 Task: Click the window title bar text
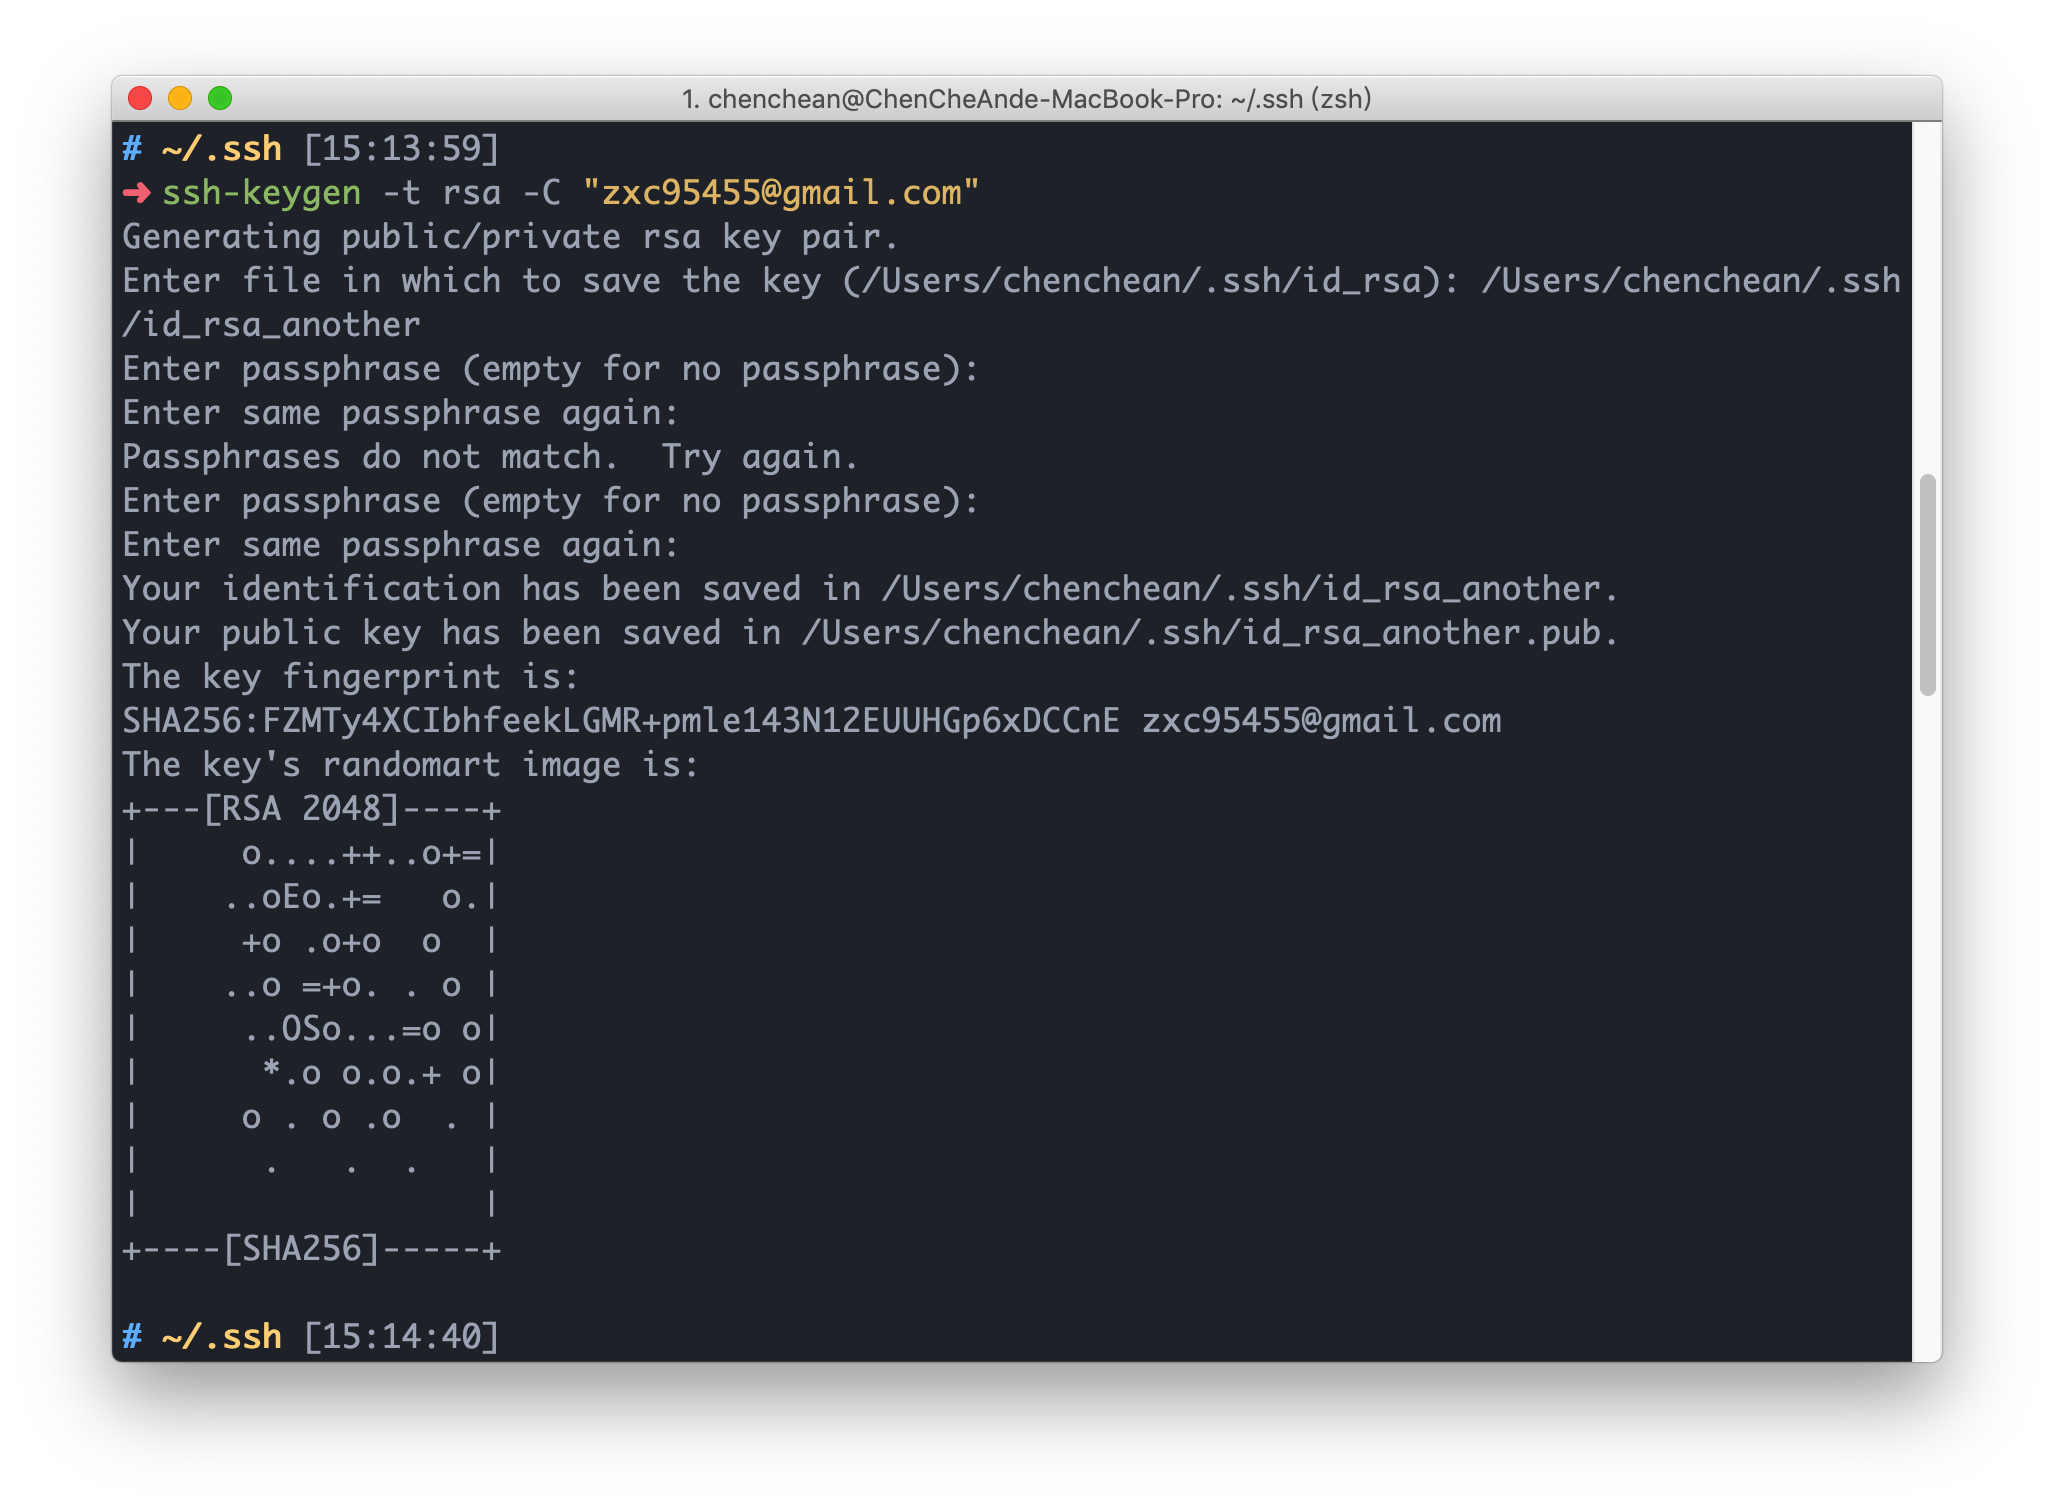coord(1026,99)
